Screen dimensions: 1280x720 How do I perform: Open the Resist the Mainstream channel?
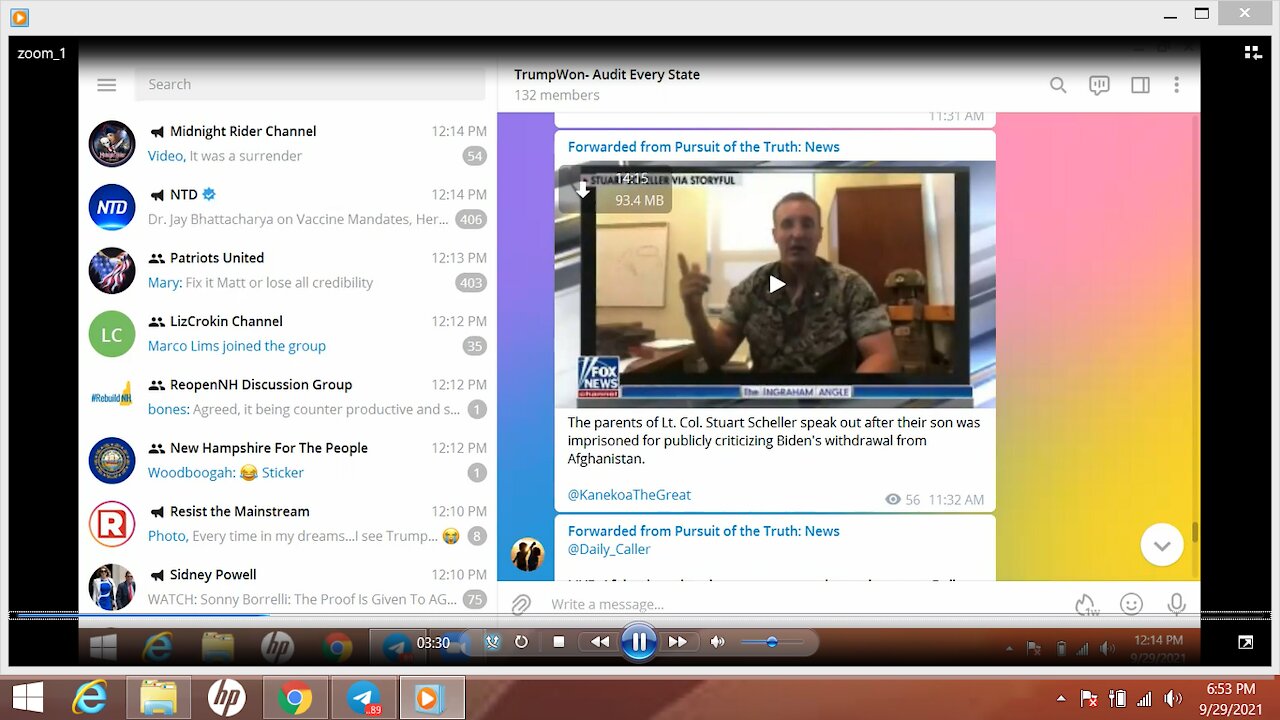288,523
